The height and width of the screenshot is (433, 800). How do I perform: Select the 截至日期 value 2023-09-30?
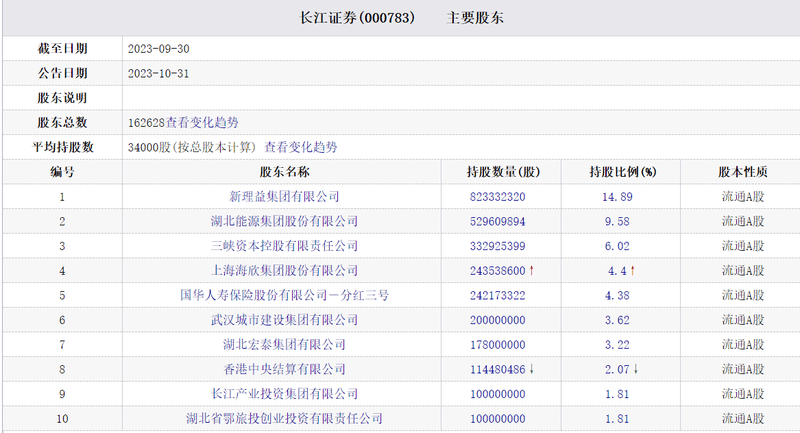click(x=159, y=49)
